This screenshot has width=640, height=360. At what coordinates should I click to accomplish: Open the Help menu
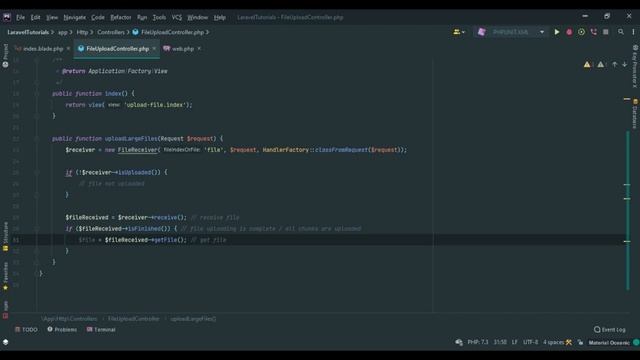220,18
